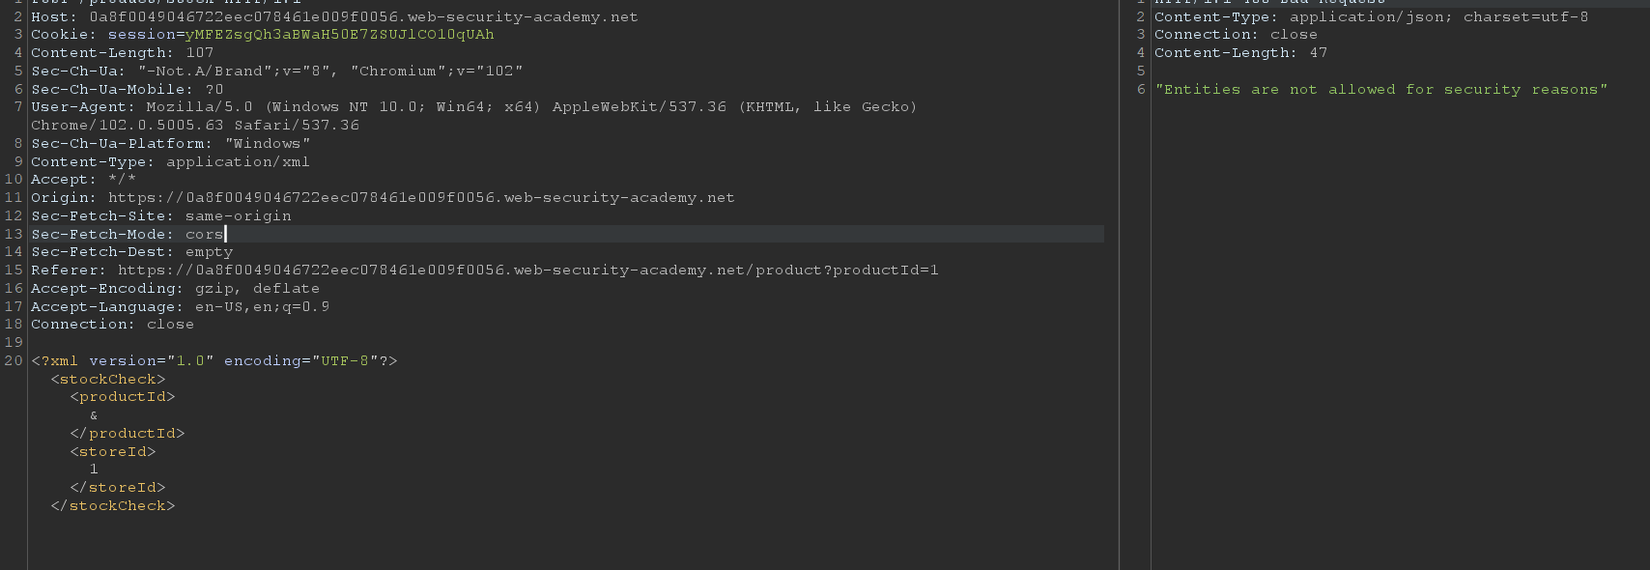Click the closing stockCheck tag
1650x570 pixels.
113,506
